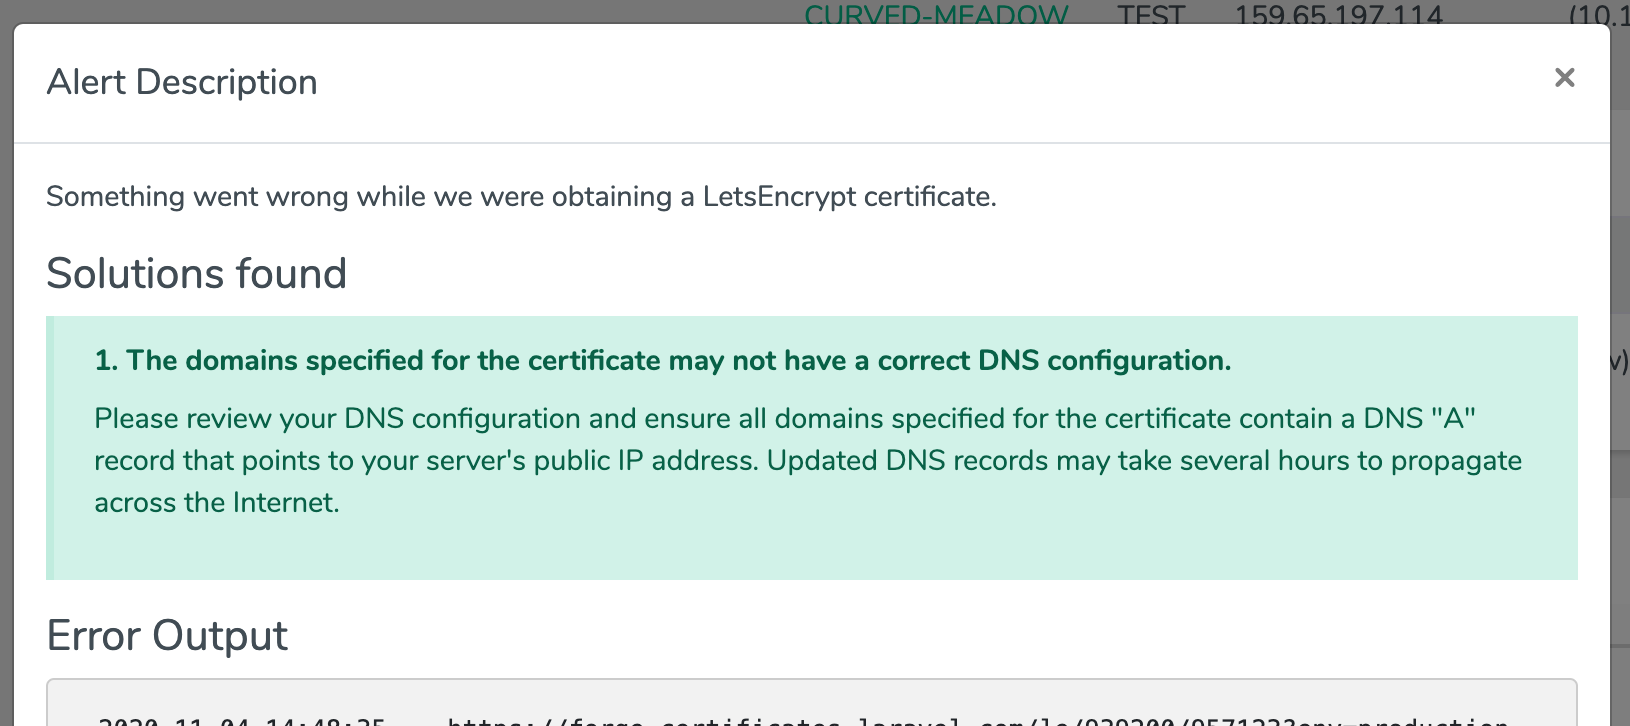Focus the gray error output code box
Screen dimensions: 1630x726
click(x=812, y=702)
